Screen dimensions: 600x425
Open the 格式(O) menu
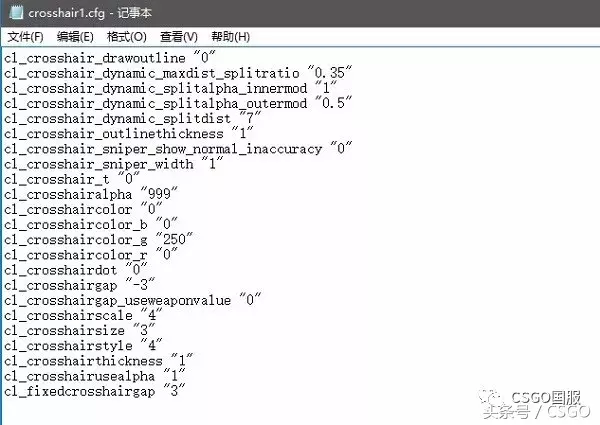[127, 37]
